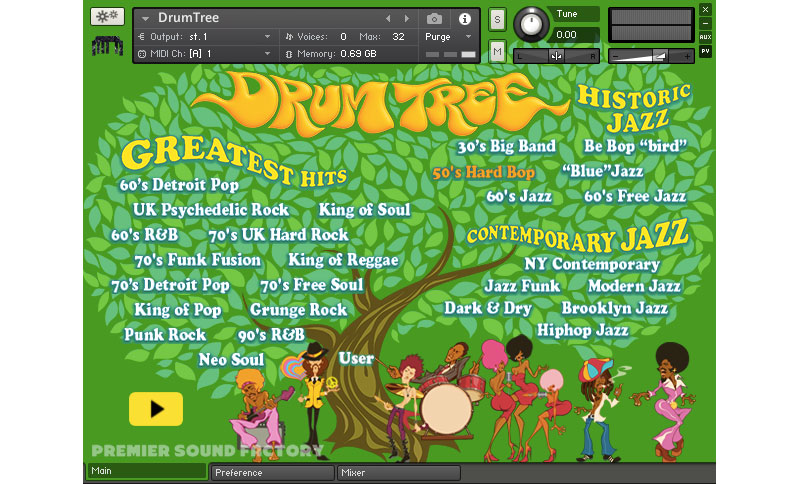Pick the 60's Jazz kit
This screenshot has width=800, height=484.
[x=519, y=196]
